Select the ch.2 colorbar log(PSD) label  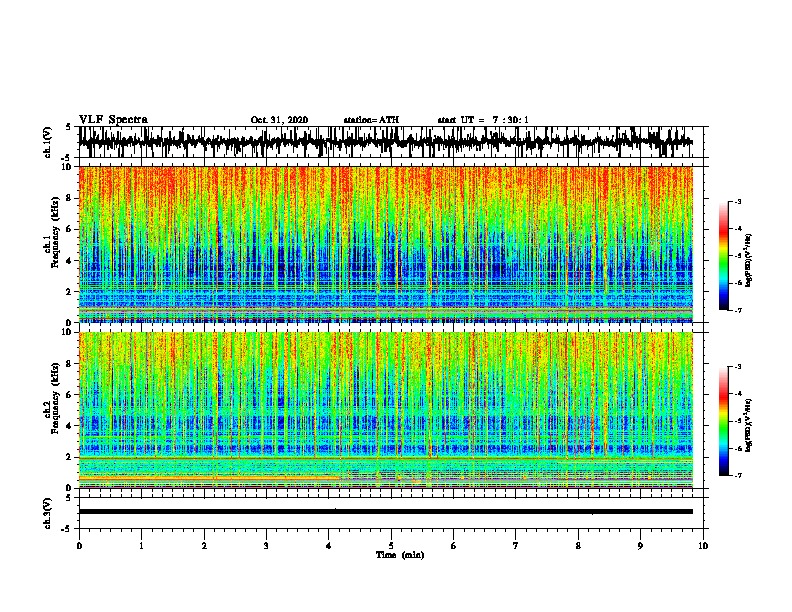point(749,425)
